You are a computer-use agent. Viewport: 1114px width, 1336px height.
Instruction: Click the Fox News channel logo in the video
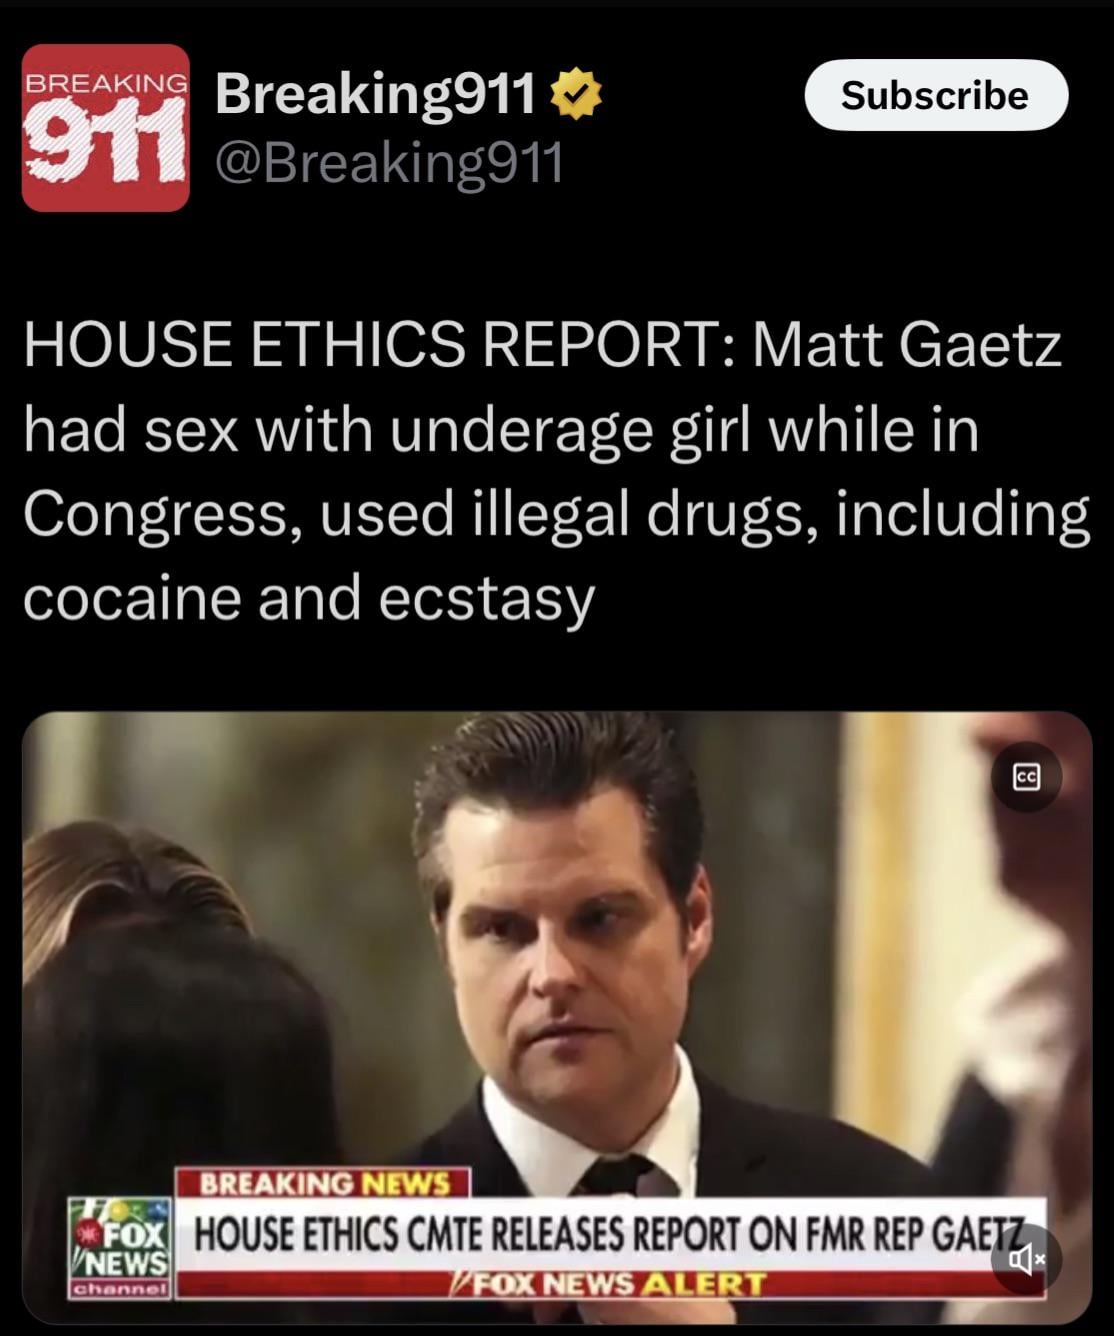tap(120, 1247)
